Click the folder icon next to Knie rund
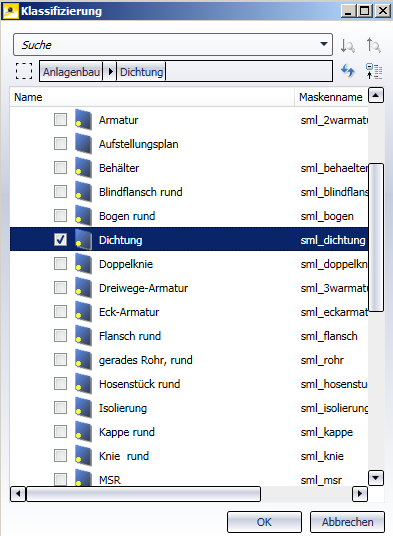 (x=84, y=456)
